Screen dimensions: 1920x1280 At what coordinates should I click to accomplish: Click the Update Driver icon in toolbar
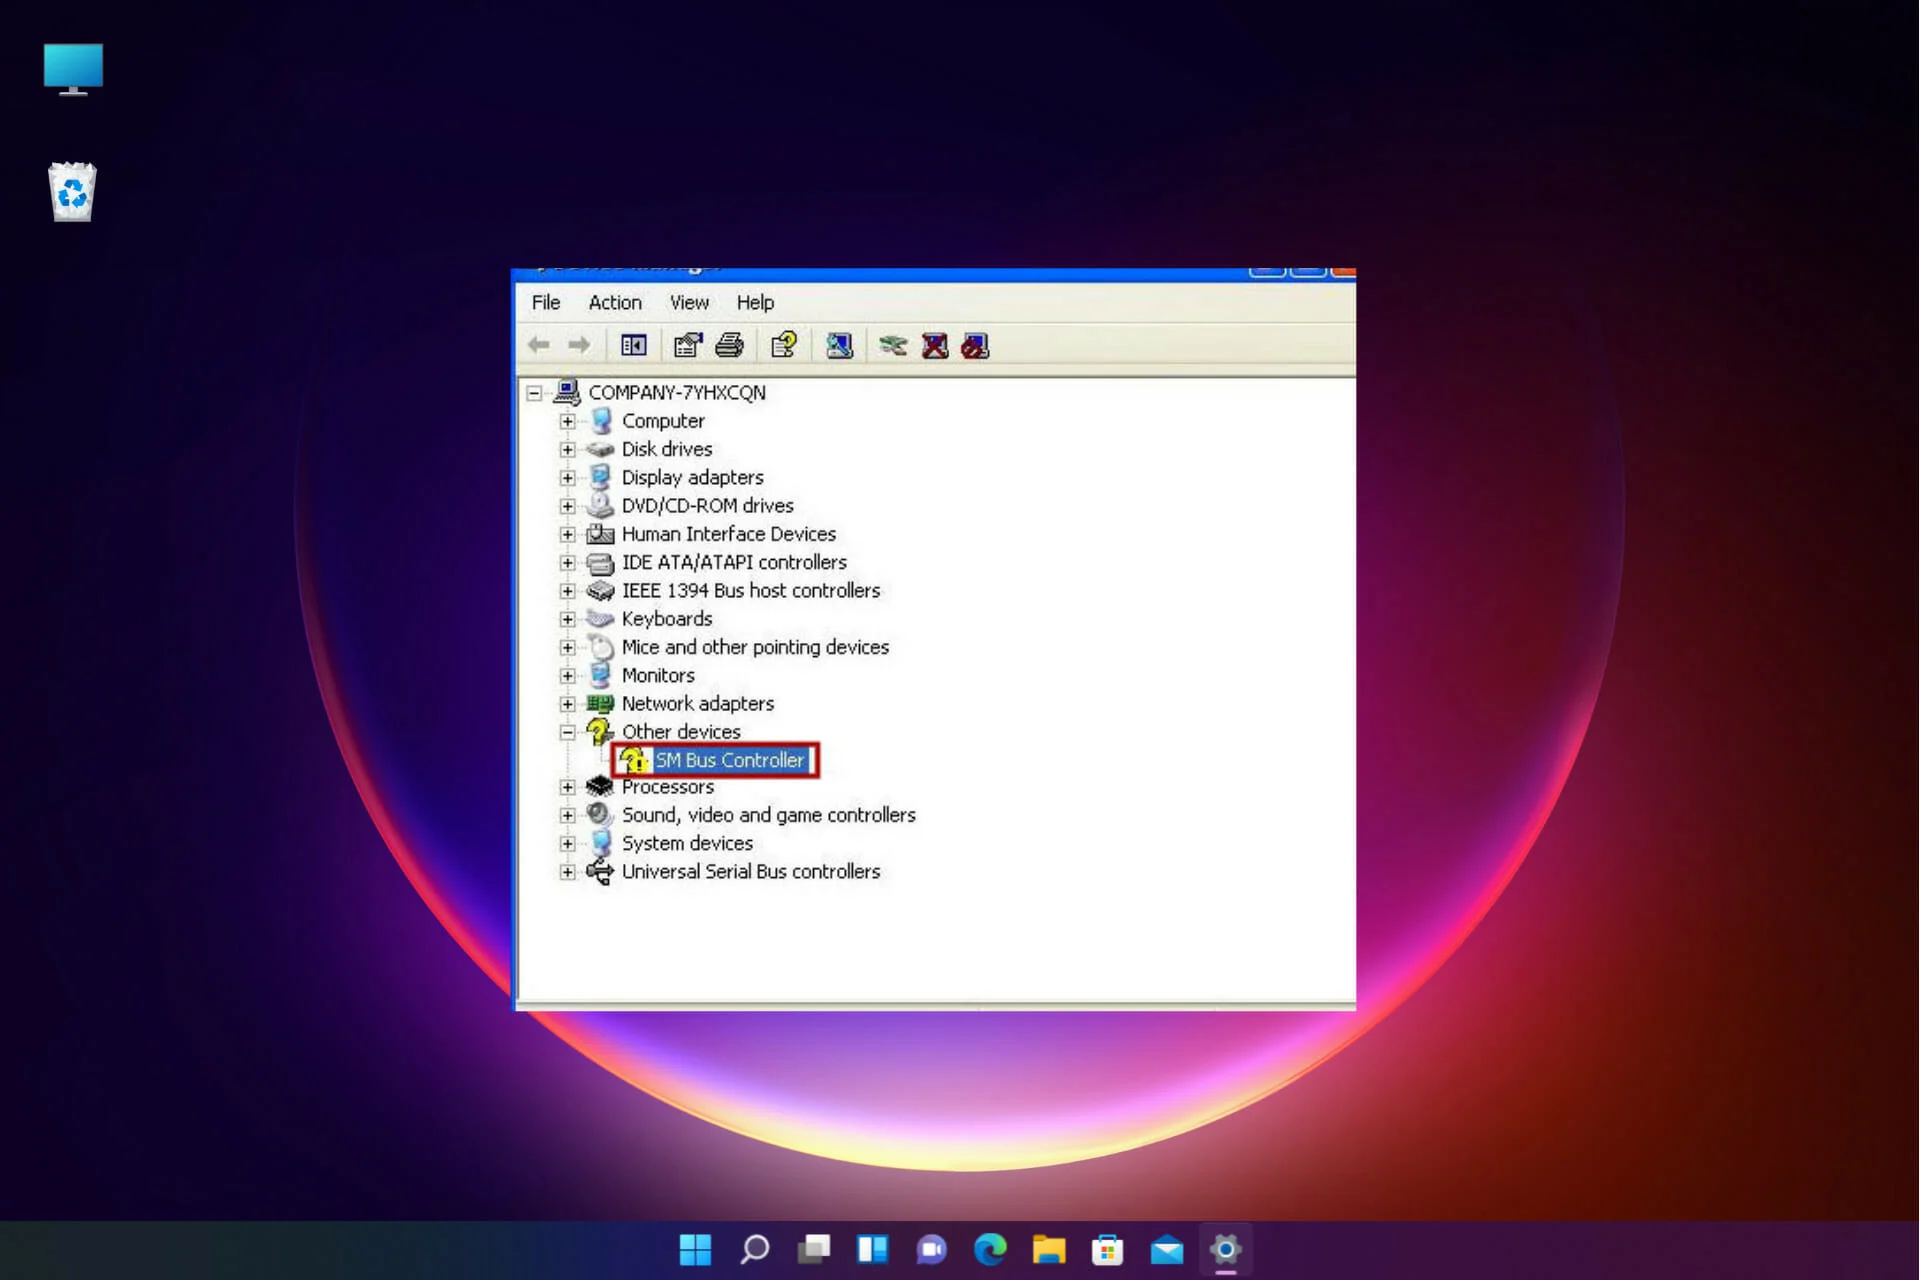[841, 346]
